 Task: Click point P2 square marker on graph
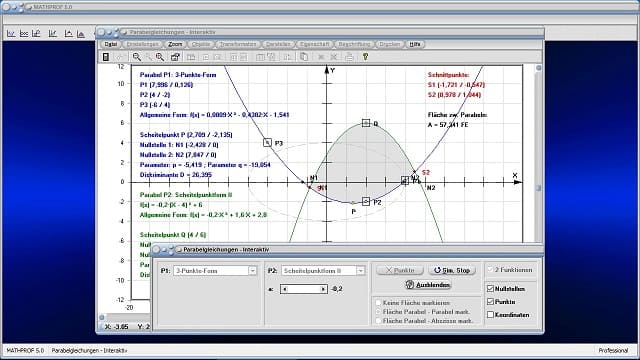[366, 202]
